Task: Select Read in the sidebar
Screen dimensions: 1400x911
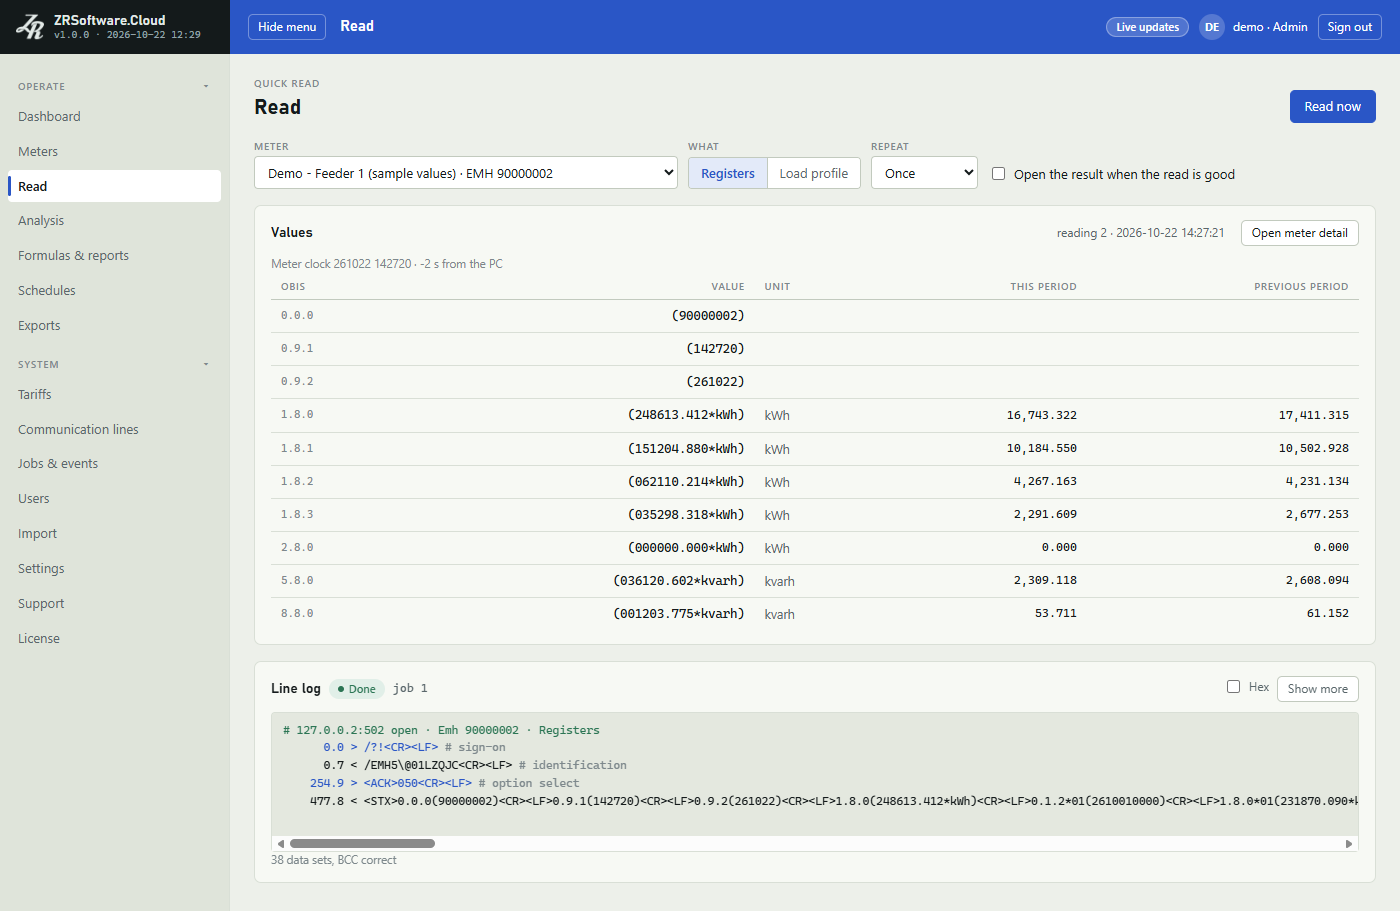Action: pos(114,186)
